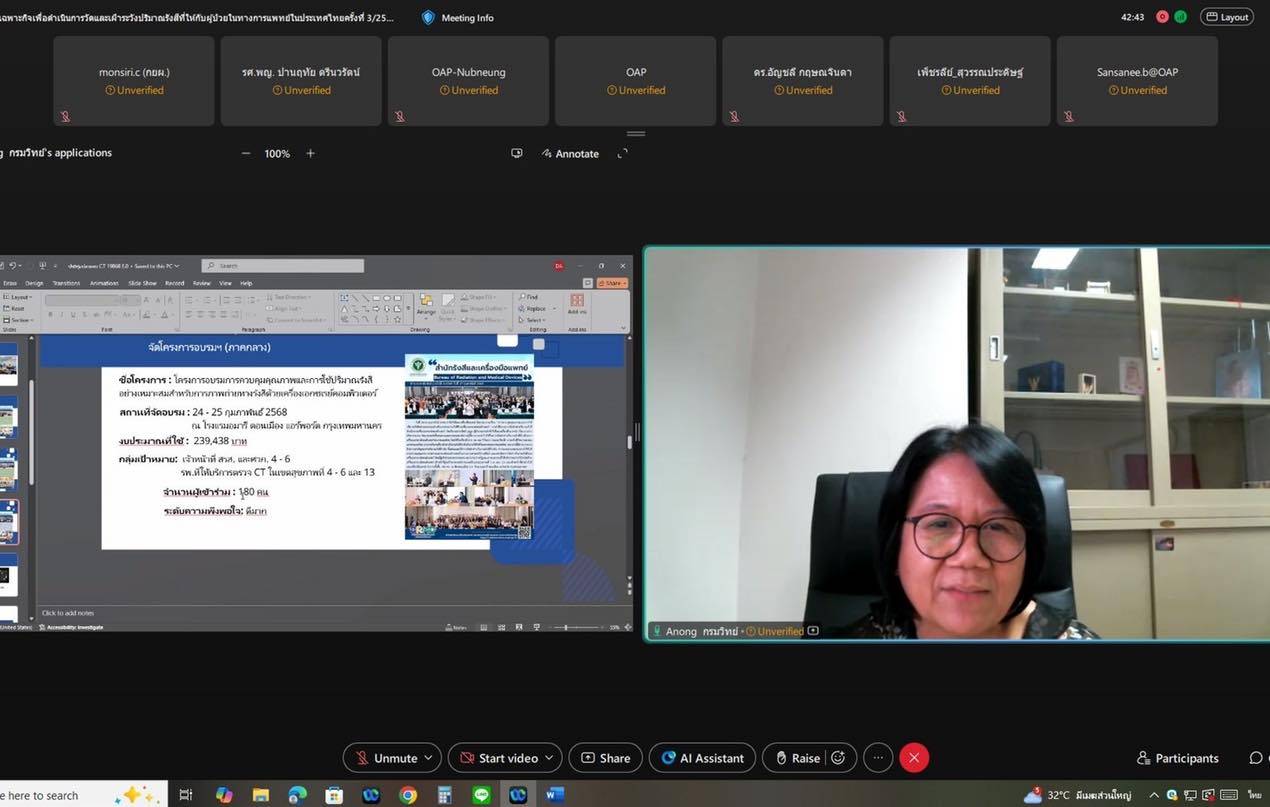Open Meeting Info
This screenshot has height=807, width=1270.
point(458,17)
